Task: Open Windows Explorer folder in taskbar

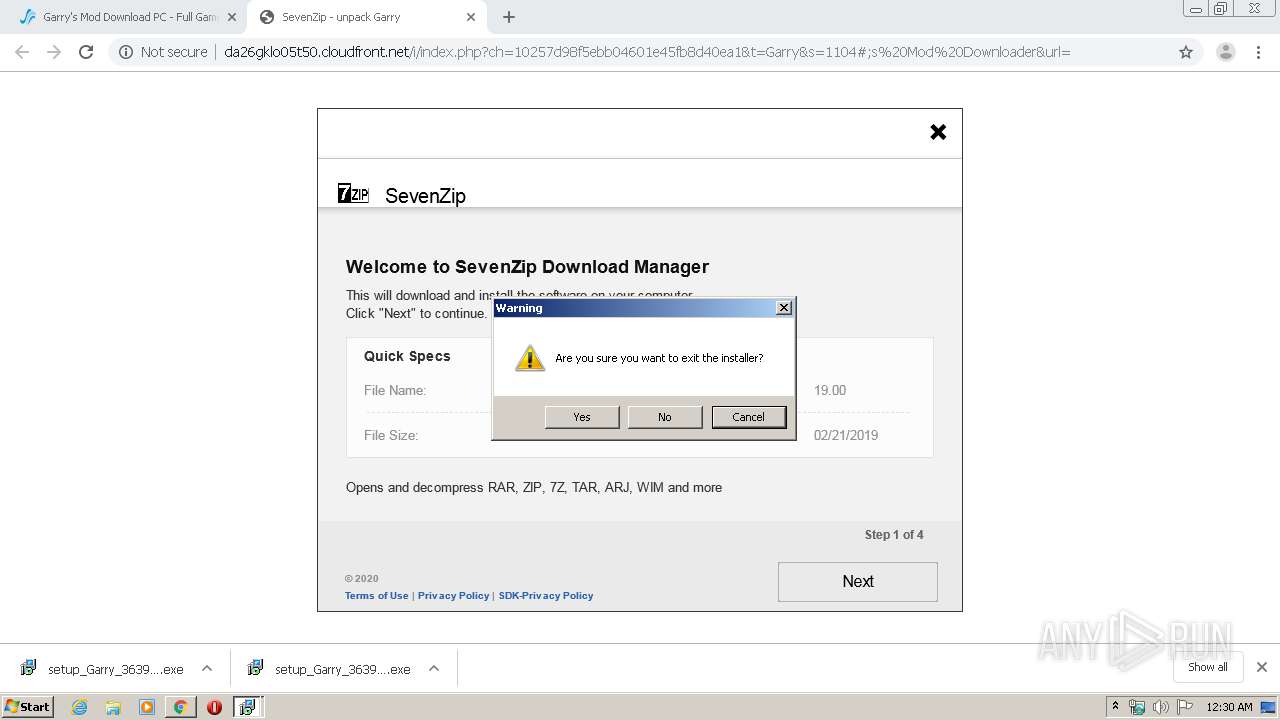Action: pyautogui.click(x=113, y=707)
